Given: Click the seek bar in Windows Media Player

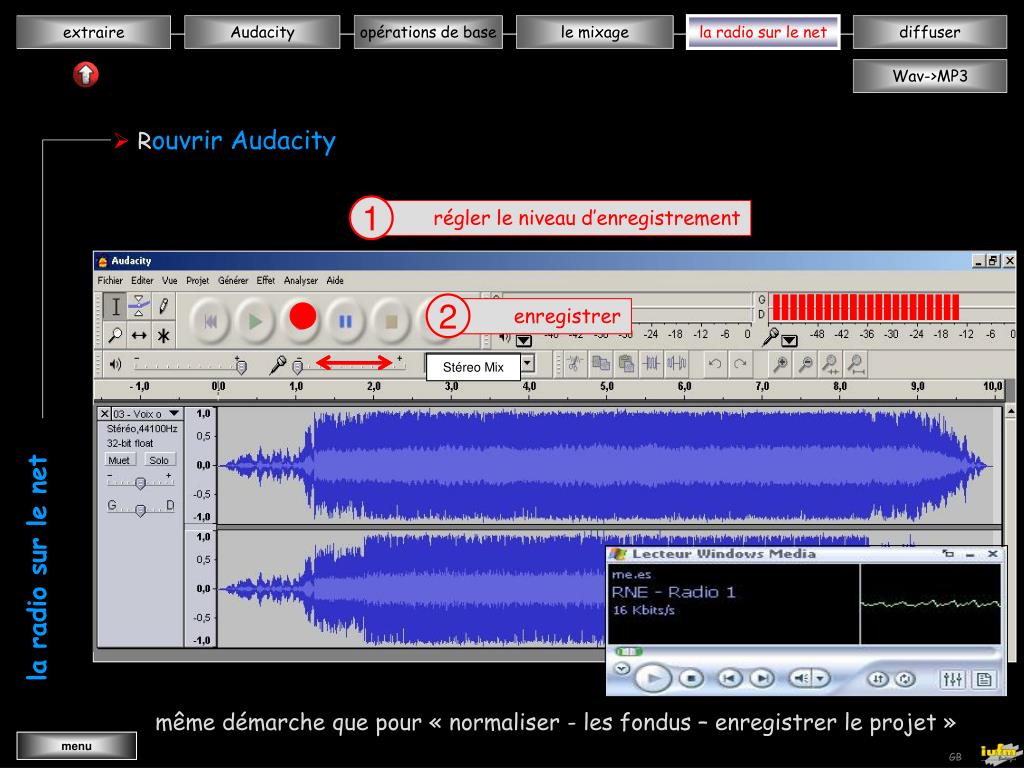Looking at the screenshot, I should point(805,651).
